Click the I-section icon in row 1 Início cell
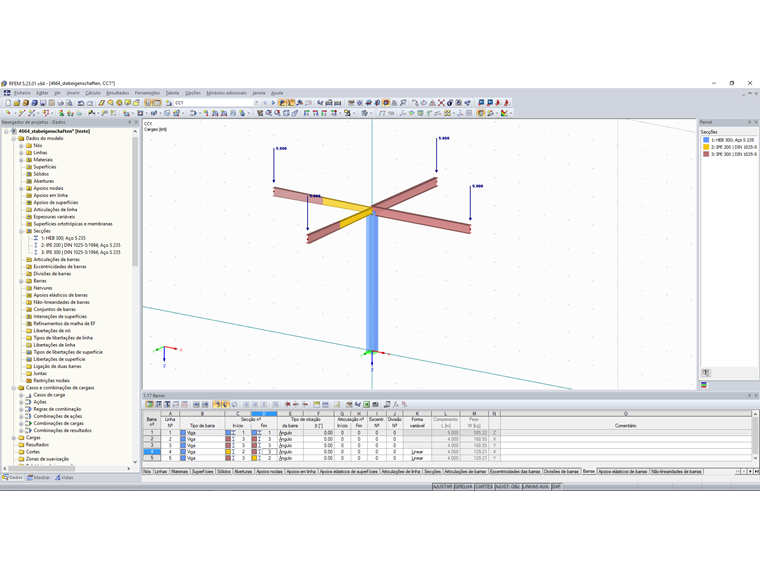760x570 pixels. [233, 432]
